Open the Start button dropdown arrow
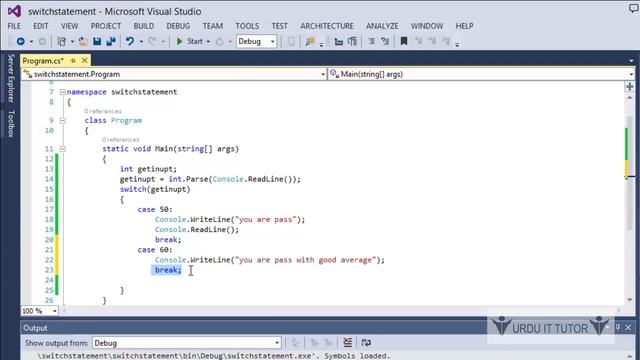The height and width of the screenshot is (360, 640). click(x=208, y=42)
